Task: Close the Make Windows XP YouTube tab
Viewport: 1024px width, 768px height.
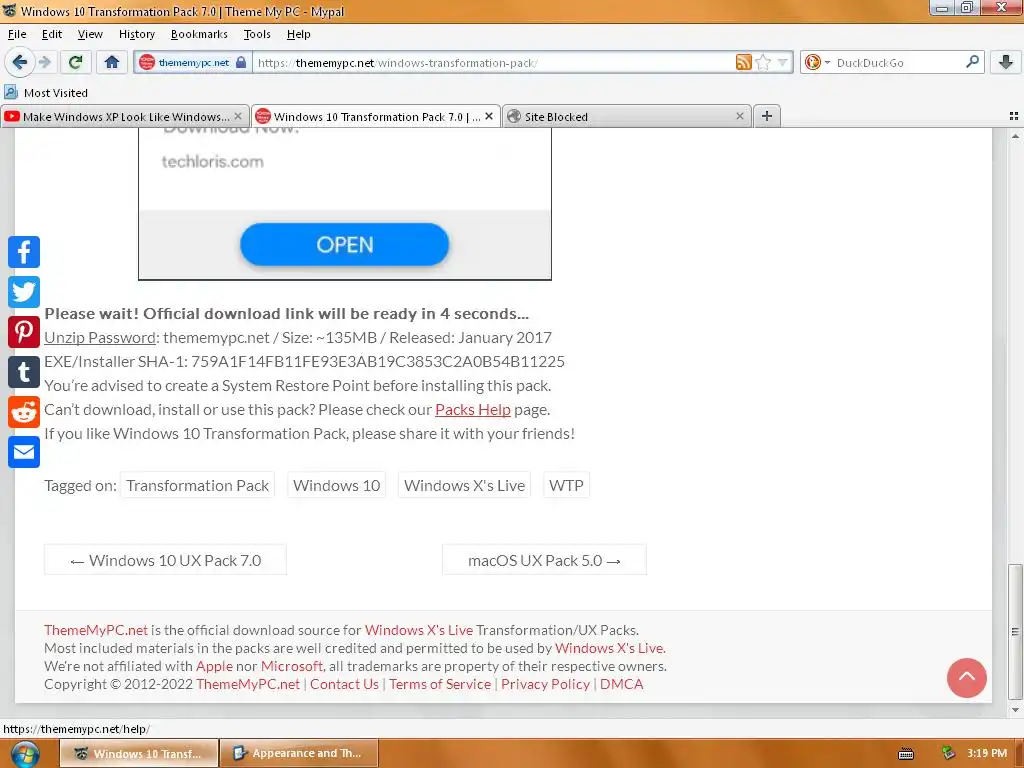Action: pyautogui.click(x=238, y=116)
